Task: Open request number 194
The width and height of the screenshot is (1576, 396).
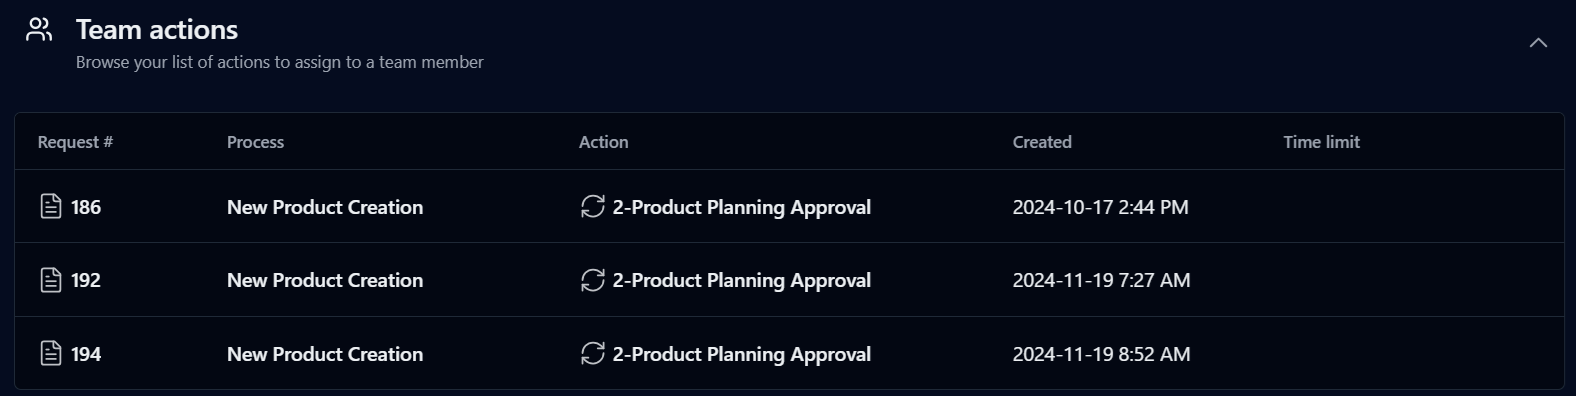Action: pos(86,354)
